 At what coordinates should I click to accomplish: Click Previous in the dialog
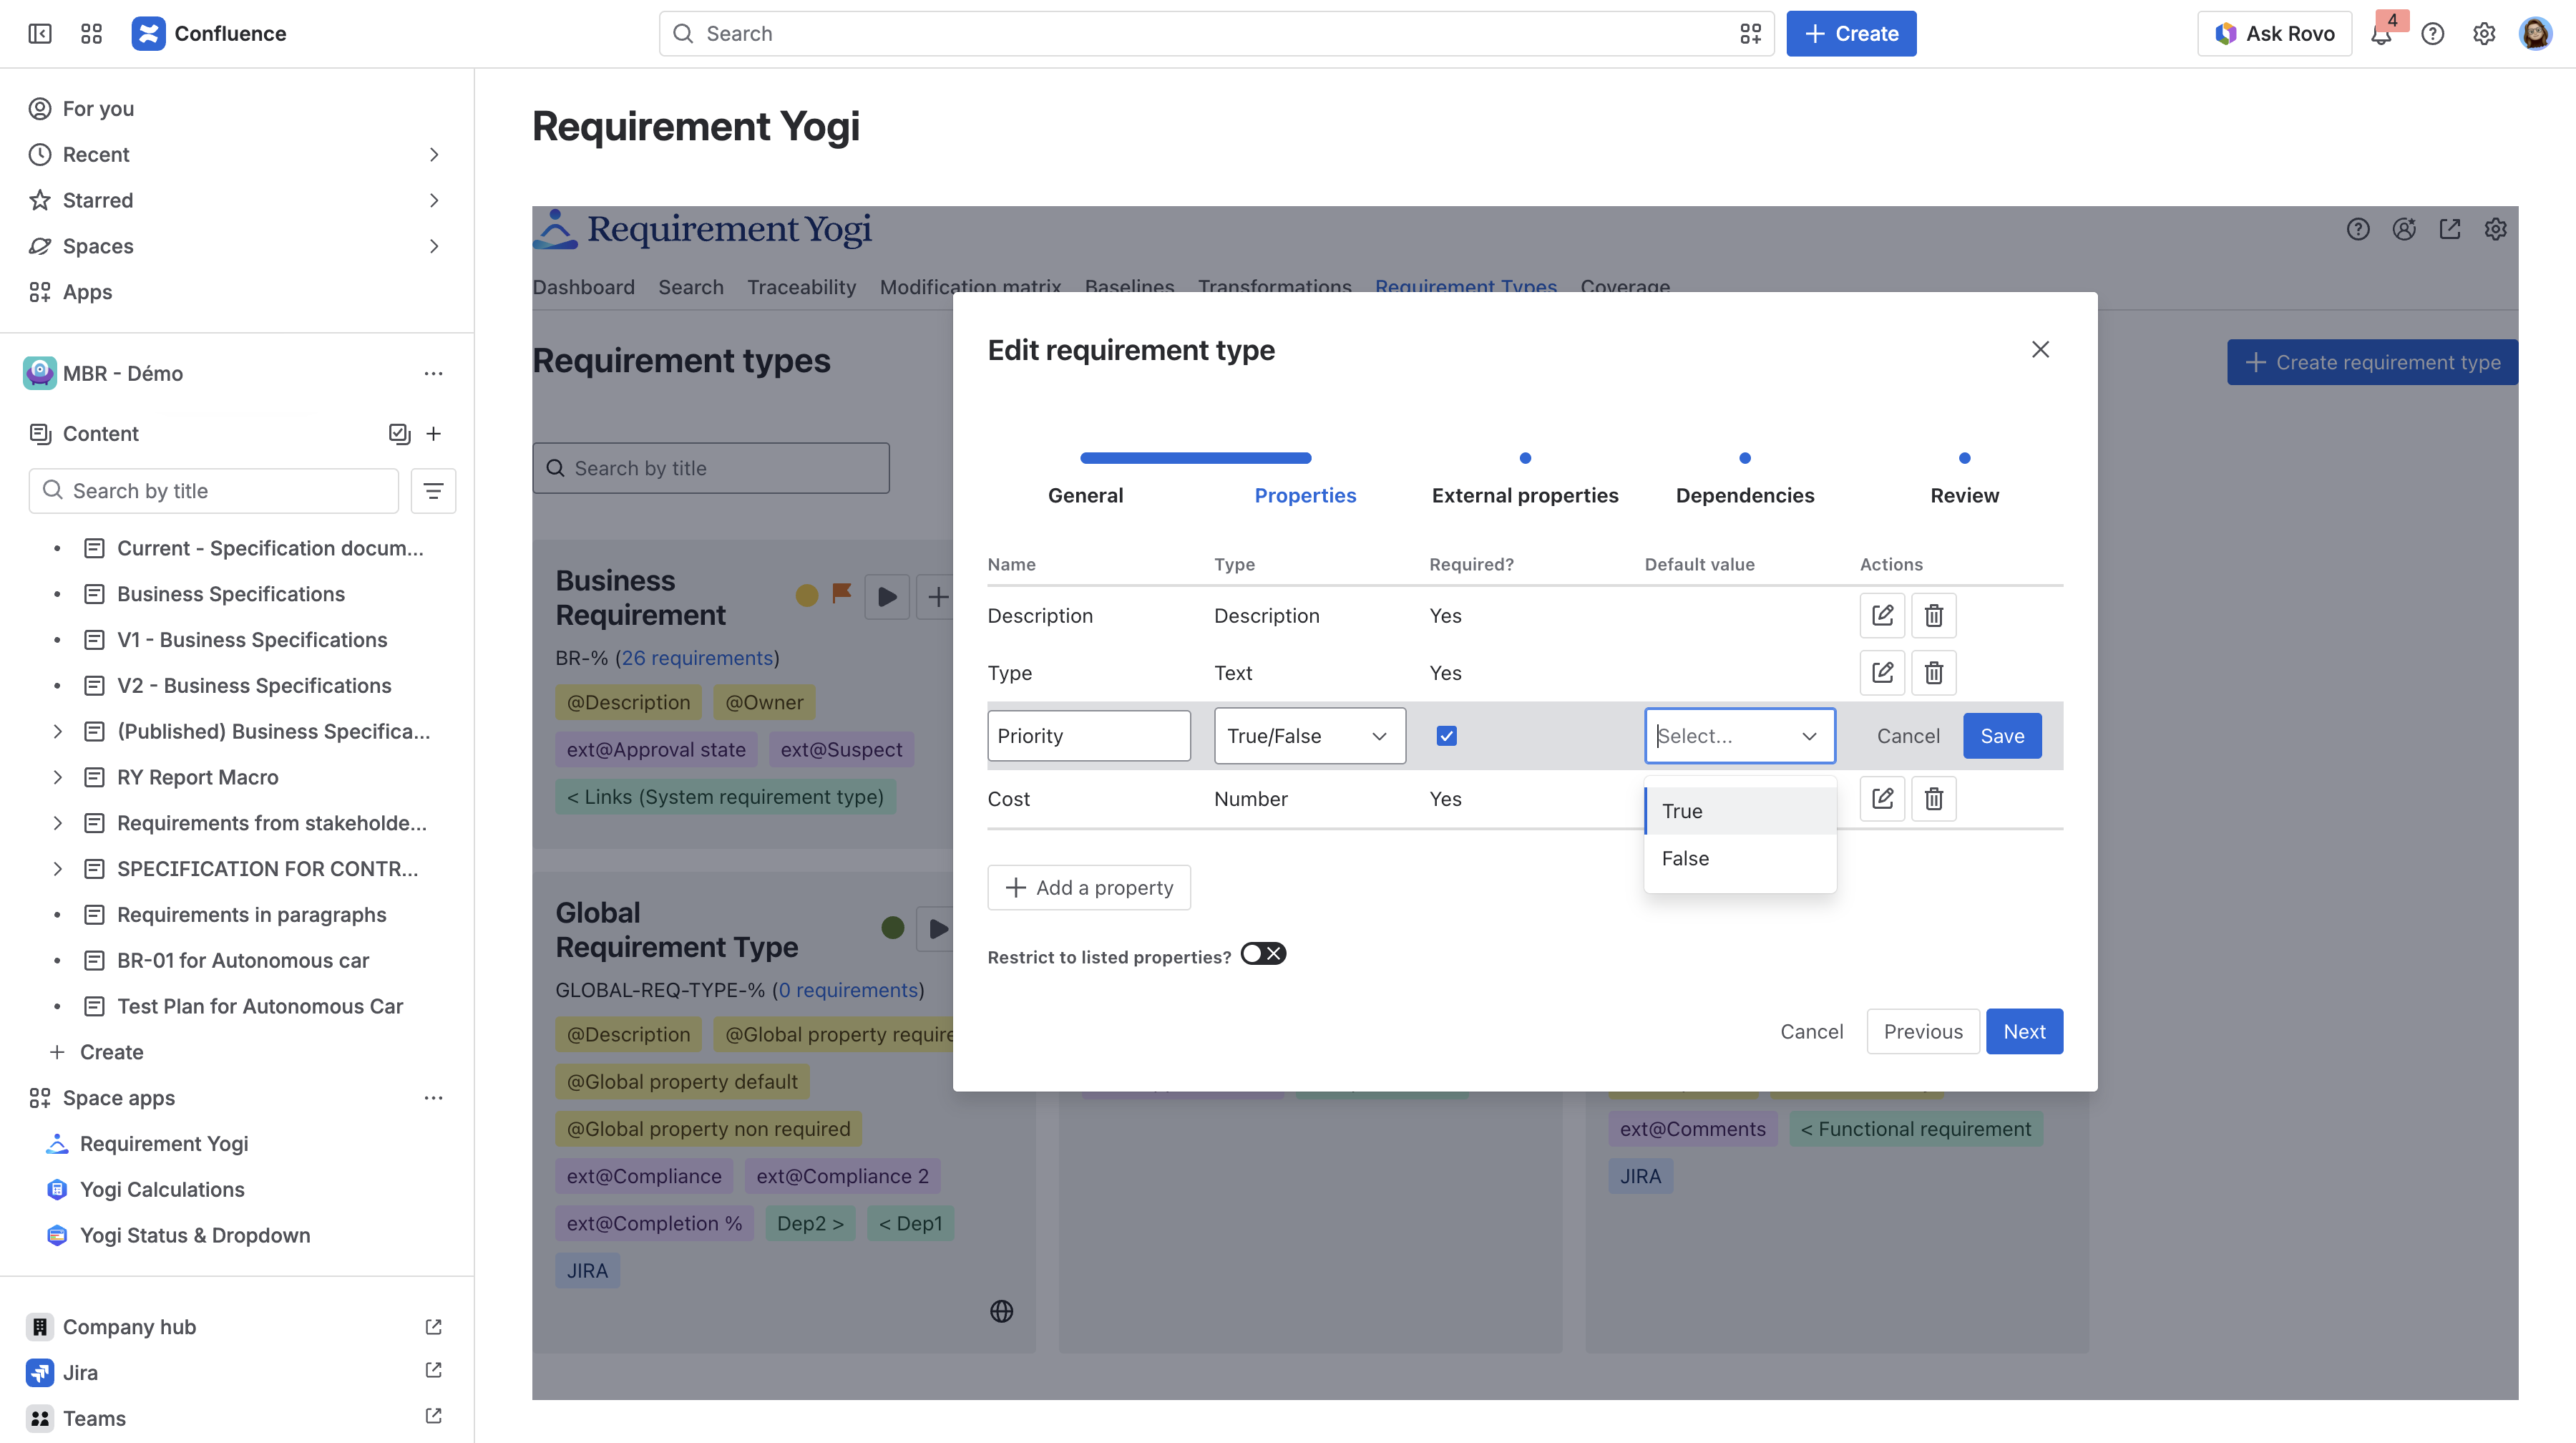1923,1031
